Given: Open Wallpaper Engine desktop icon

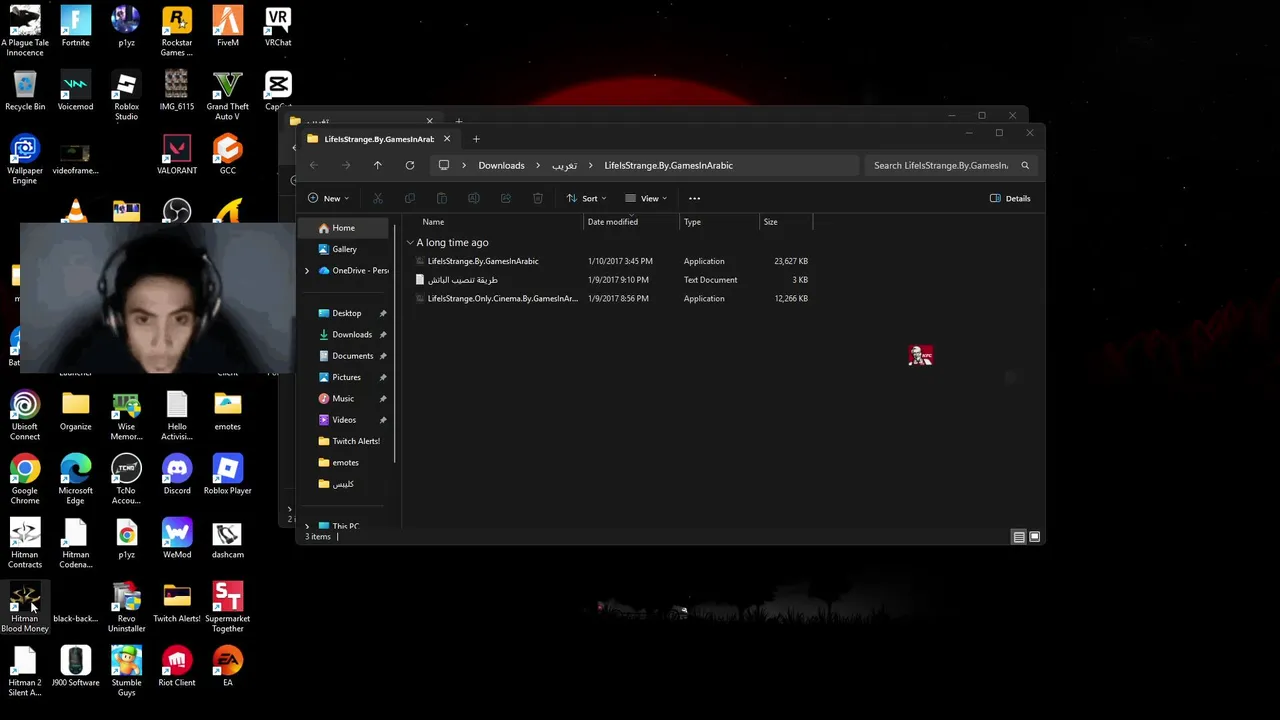Looking at the screenshot, I should coord(25,160).
